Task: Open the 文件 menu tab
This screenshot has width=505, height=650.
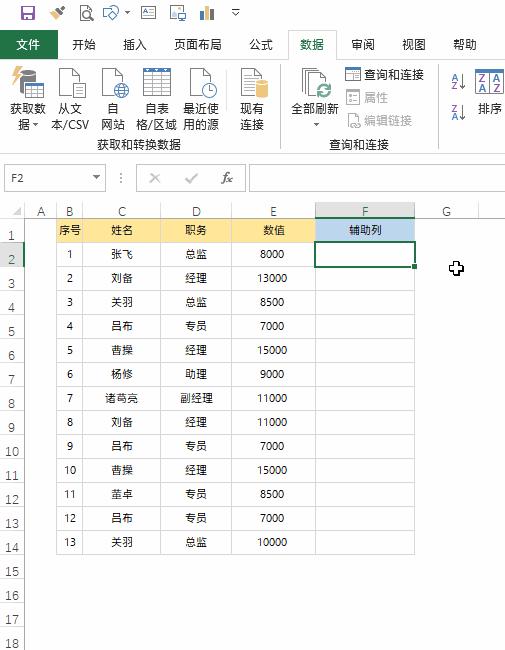Action: (29, 44)
